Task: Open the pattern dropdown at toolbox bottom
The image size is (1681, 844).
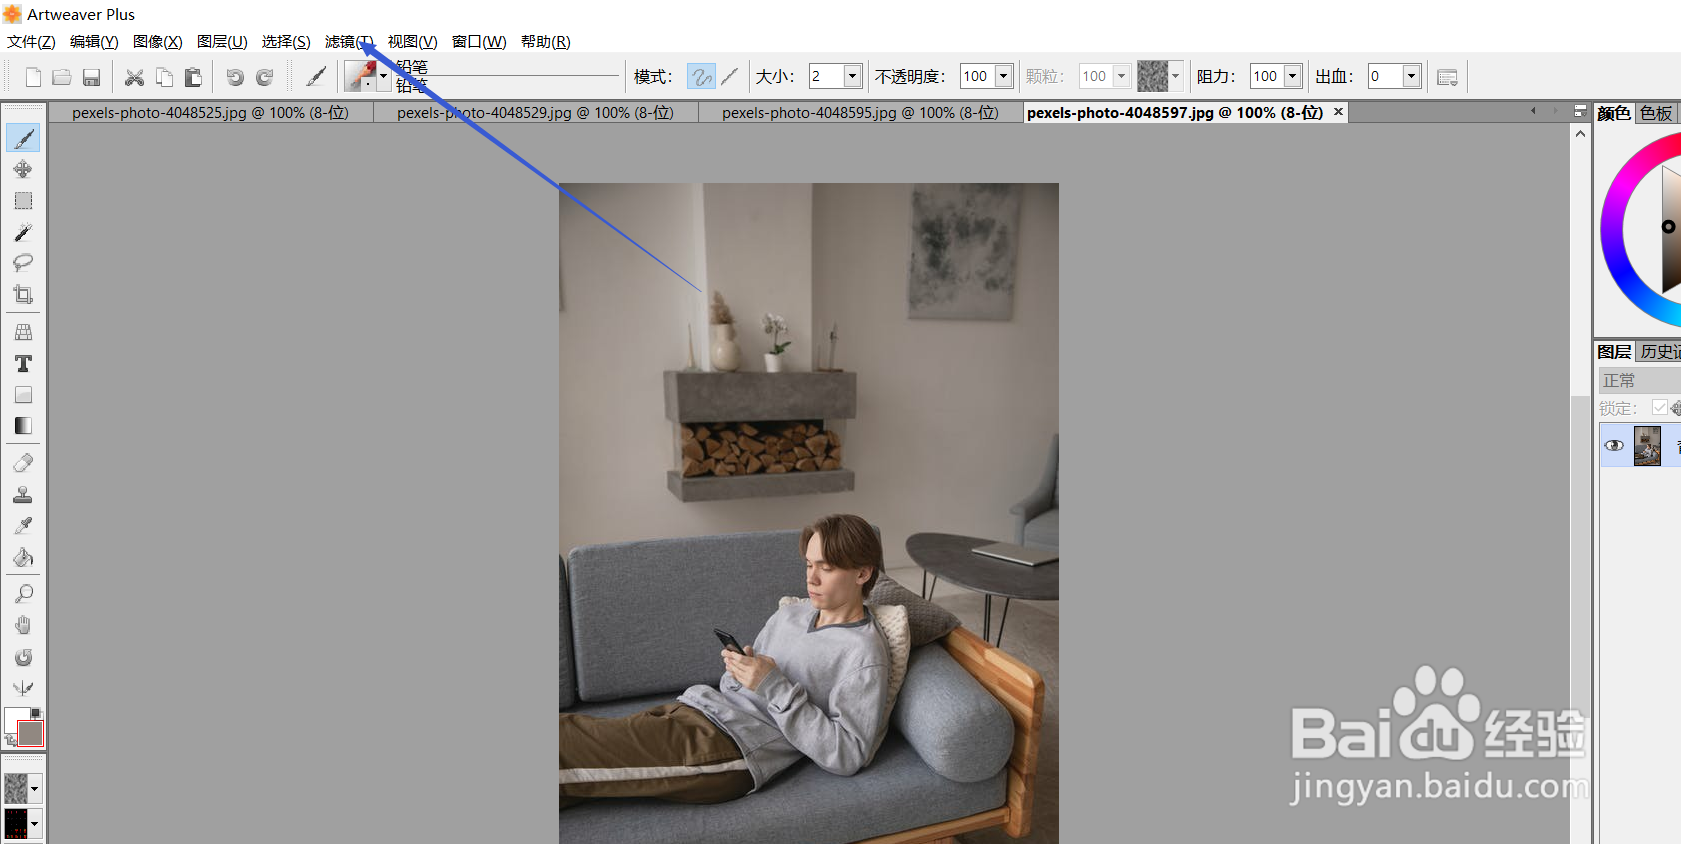Action: [x=34, y=824]
